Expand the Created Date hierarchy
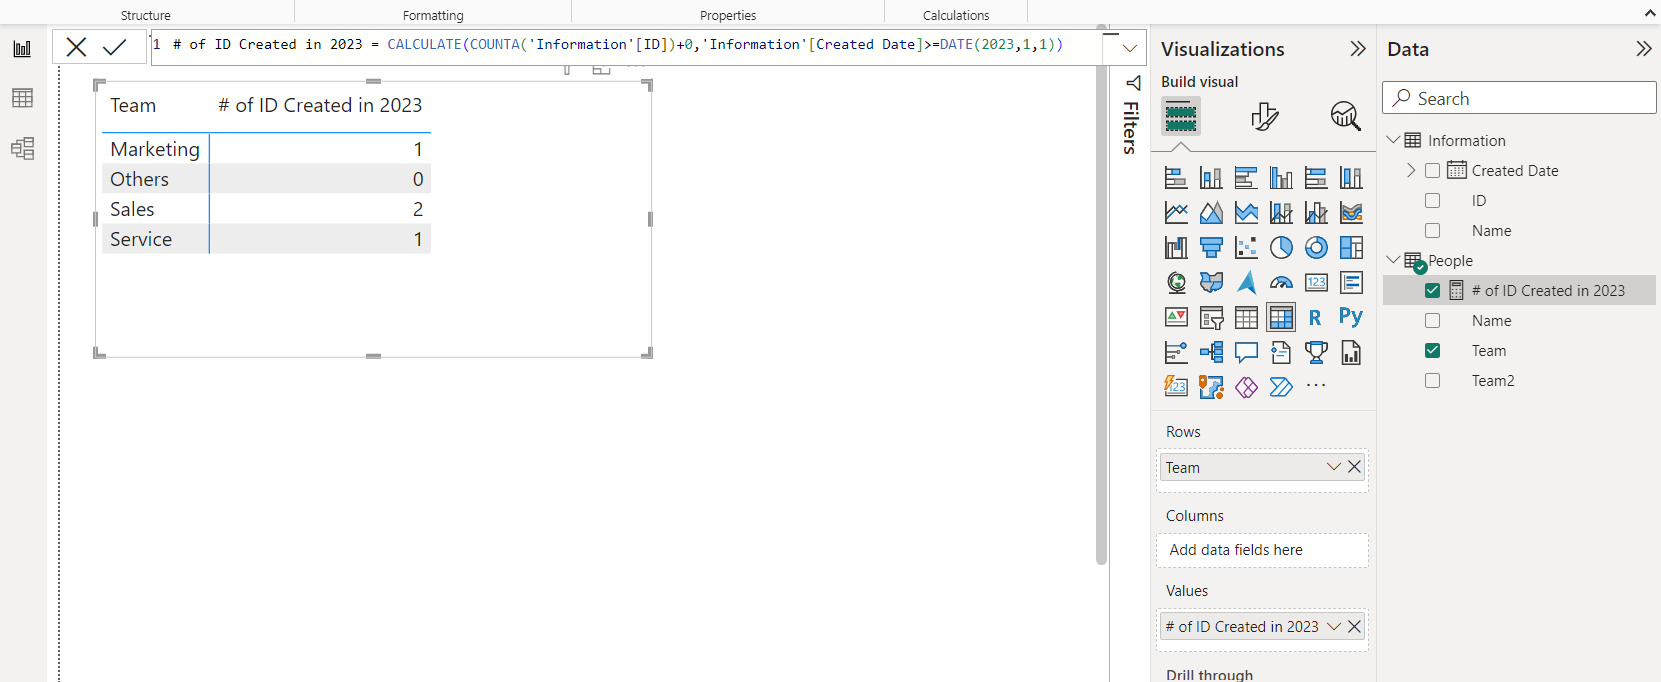Image resolution: width=1661 pixels, height=682 pixels. click(1411, 171)
